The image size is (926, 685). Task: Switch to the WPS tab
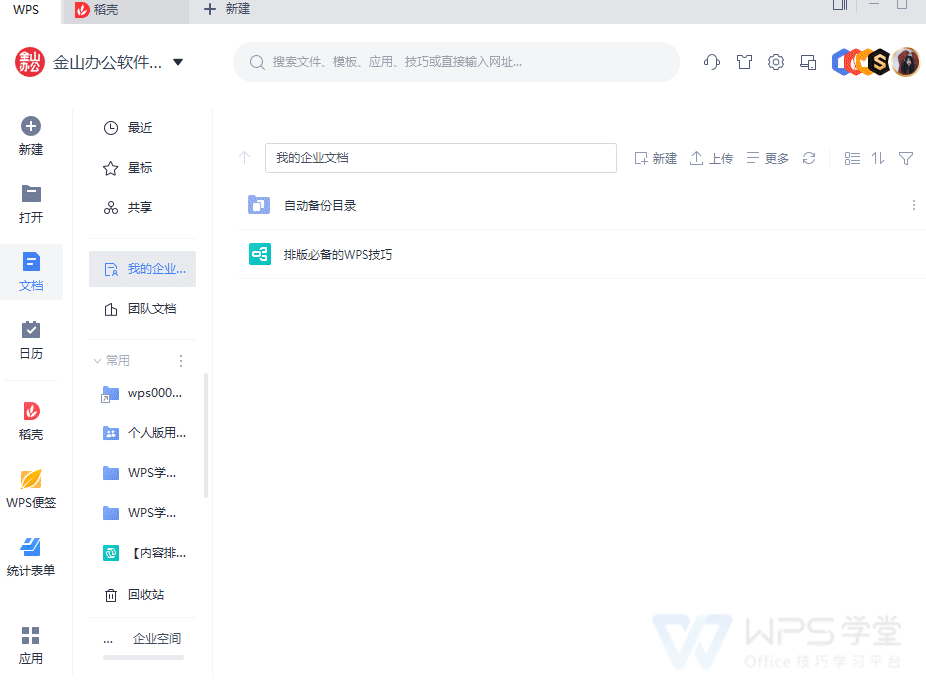point(26,9)
